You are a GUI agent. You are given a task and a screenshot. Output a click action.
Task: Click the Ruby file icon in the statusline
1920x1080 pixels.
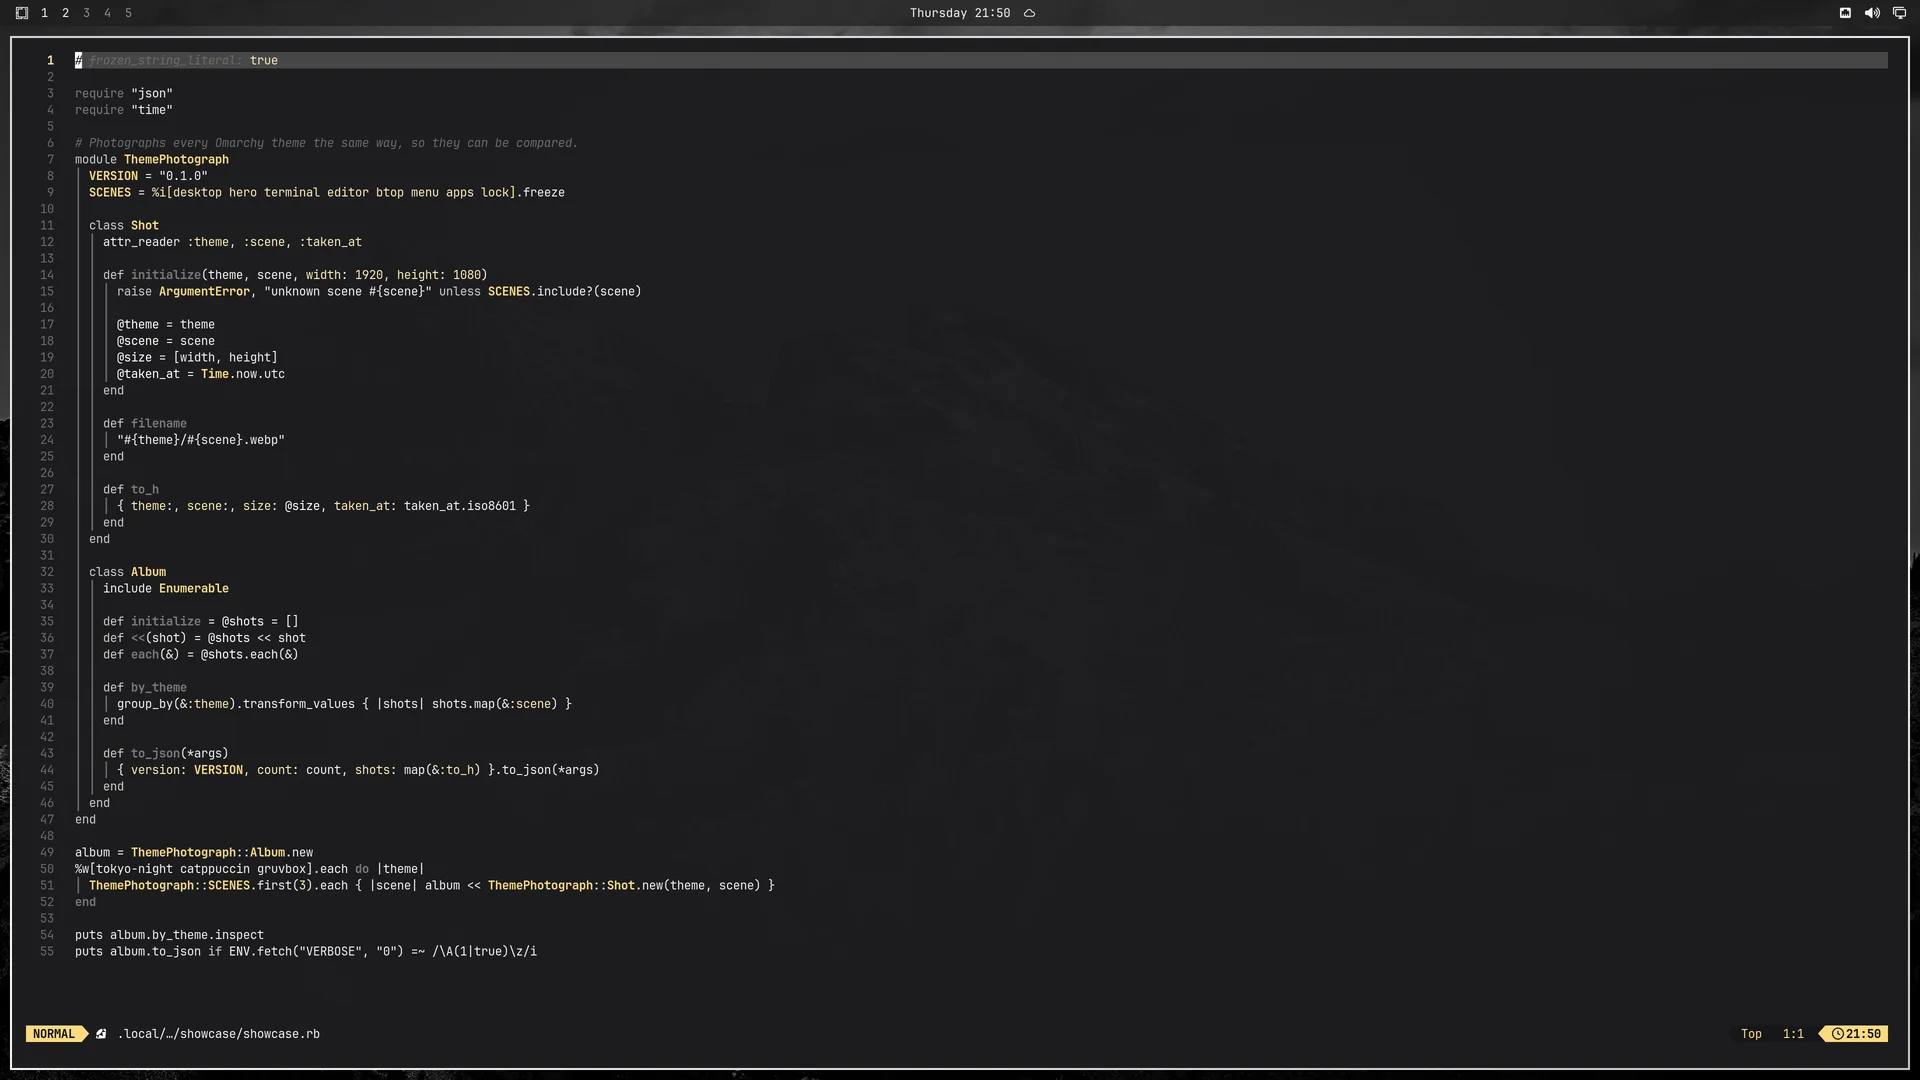[101, 1034]
